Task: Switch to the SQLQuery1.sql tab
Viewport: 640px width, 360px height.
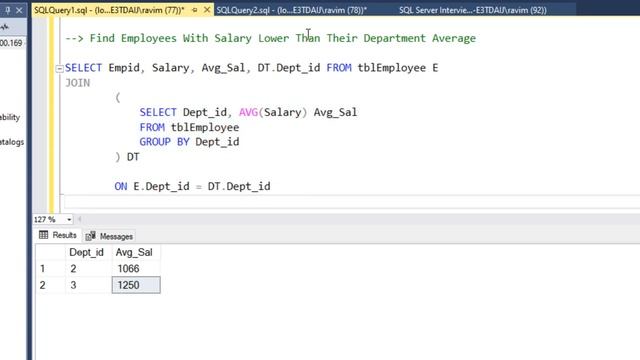Action: pos(109,10)
